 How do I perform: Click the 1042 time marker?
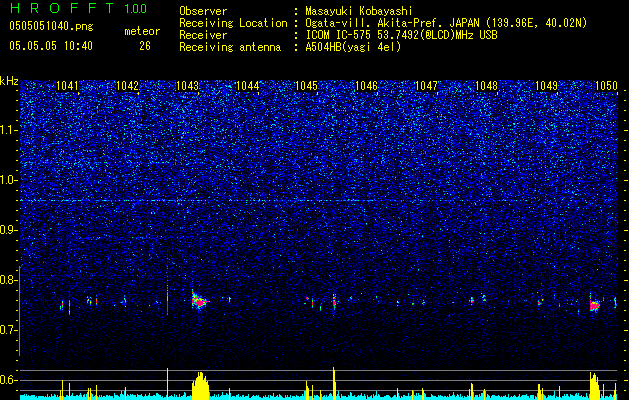127,85
